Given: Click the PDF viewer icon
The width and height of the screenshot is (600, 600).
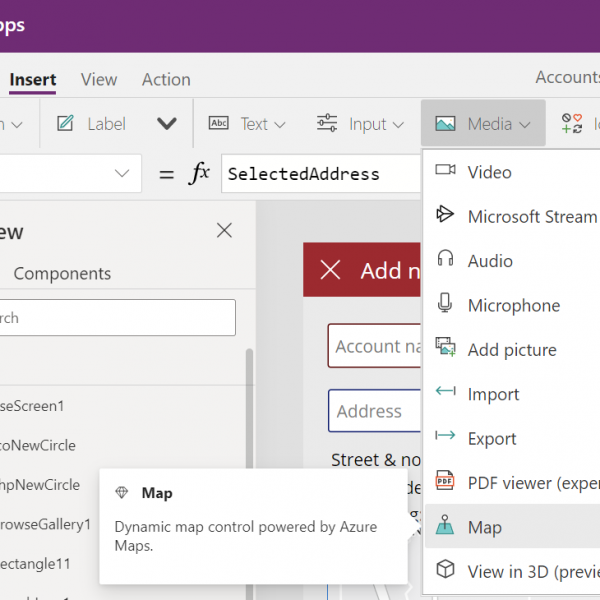Looking at the screenshot, I should (x=445, y=480).
